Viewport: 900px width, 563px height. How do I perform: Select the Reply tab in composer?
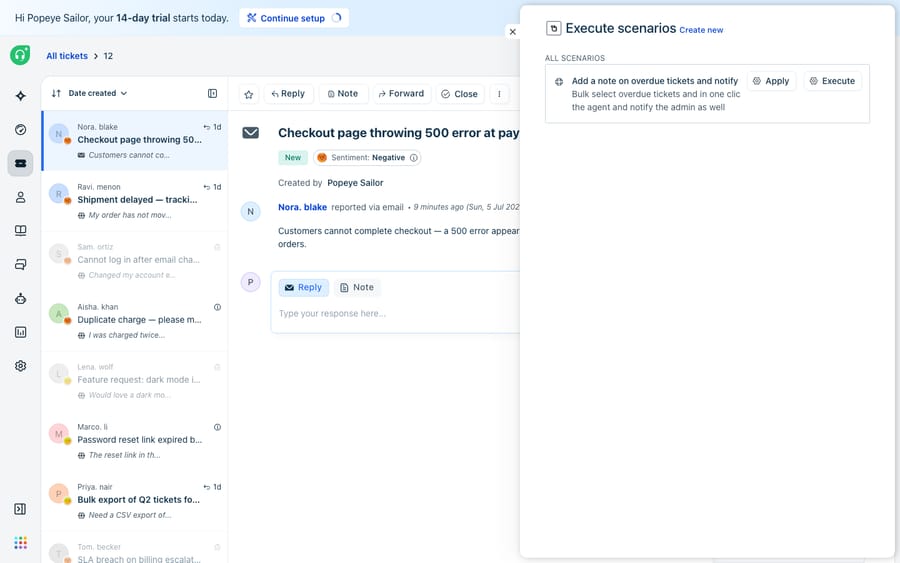(x=304, y=288)
